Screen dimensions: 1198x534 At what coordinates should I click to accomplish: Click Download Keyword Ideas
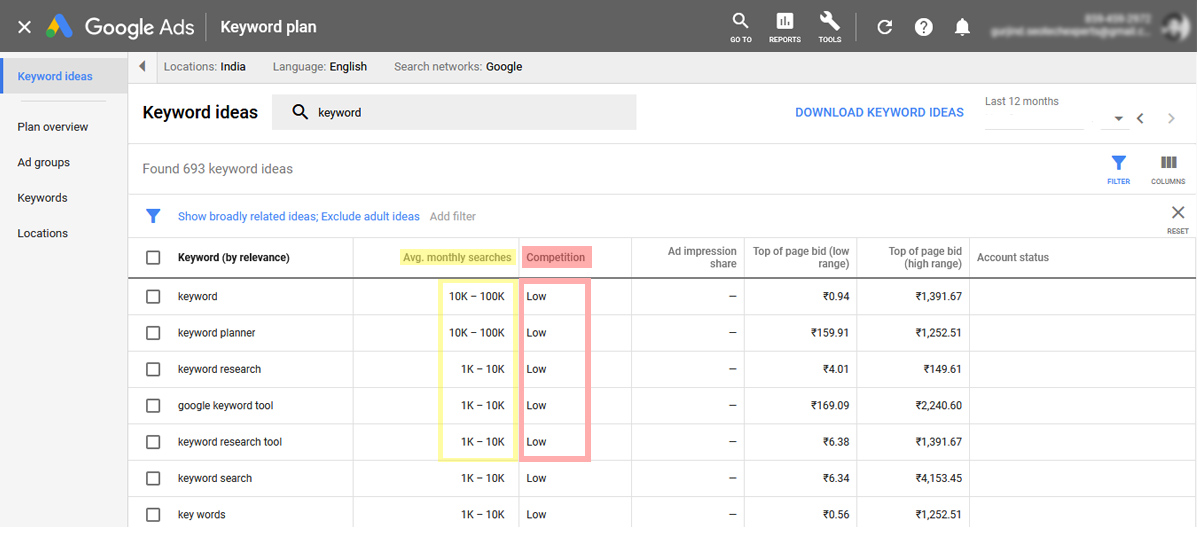point(879,112)
